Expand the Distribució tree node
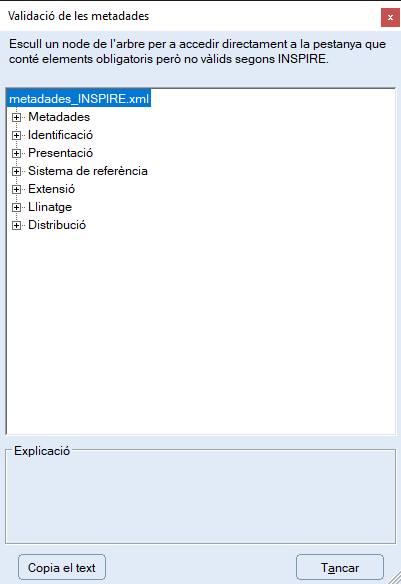Image resolution: width=401 pixels, height=584 pixels. tap(16, 225)
